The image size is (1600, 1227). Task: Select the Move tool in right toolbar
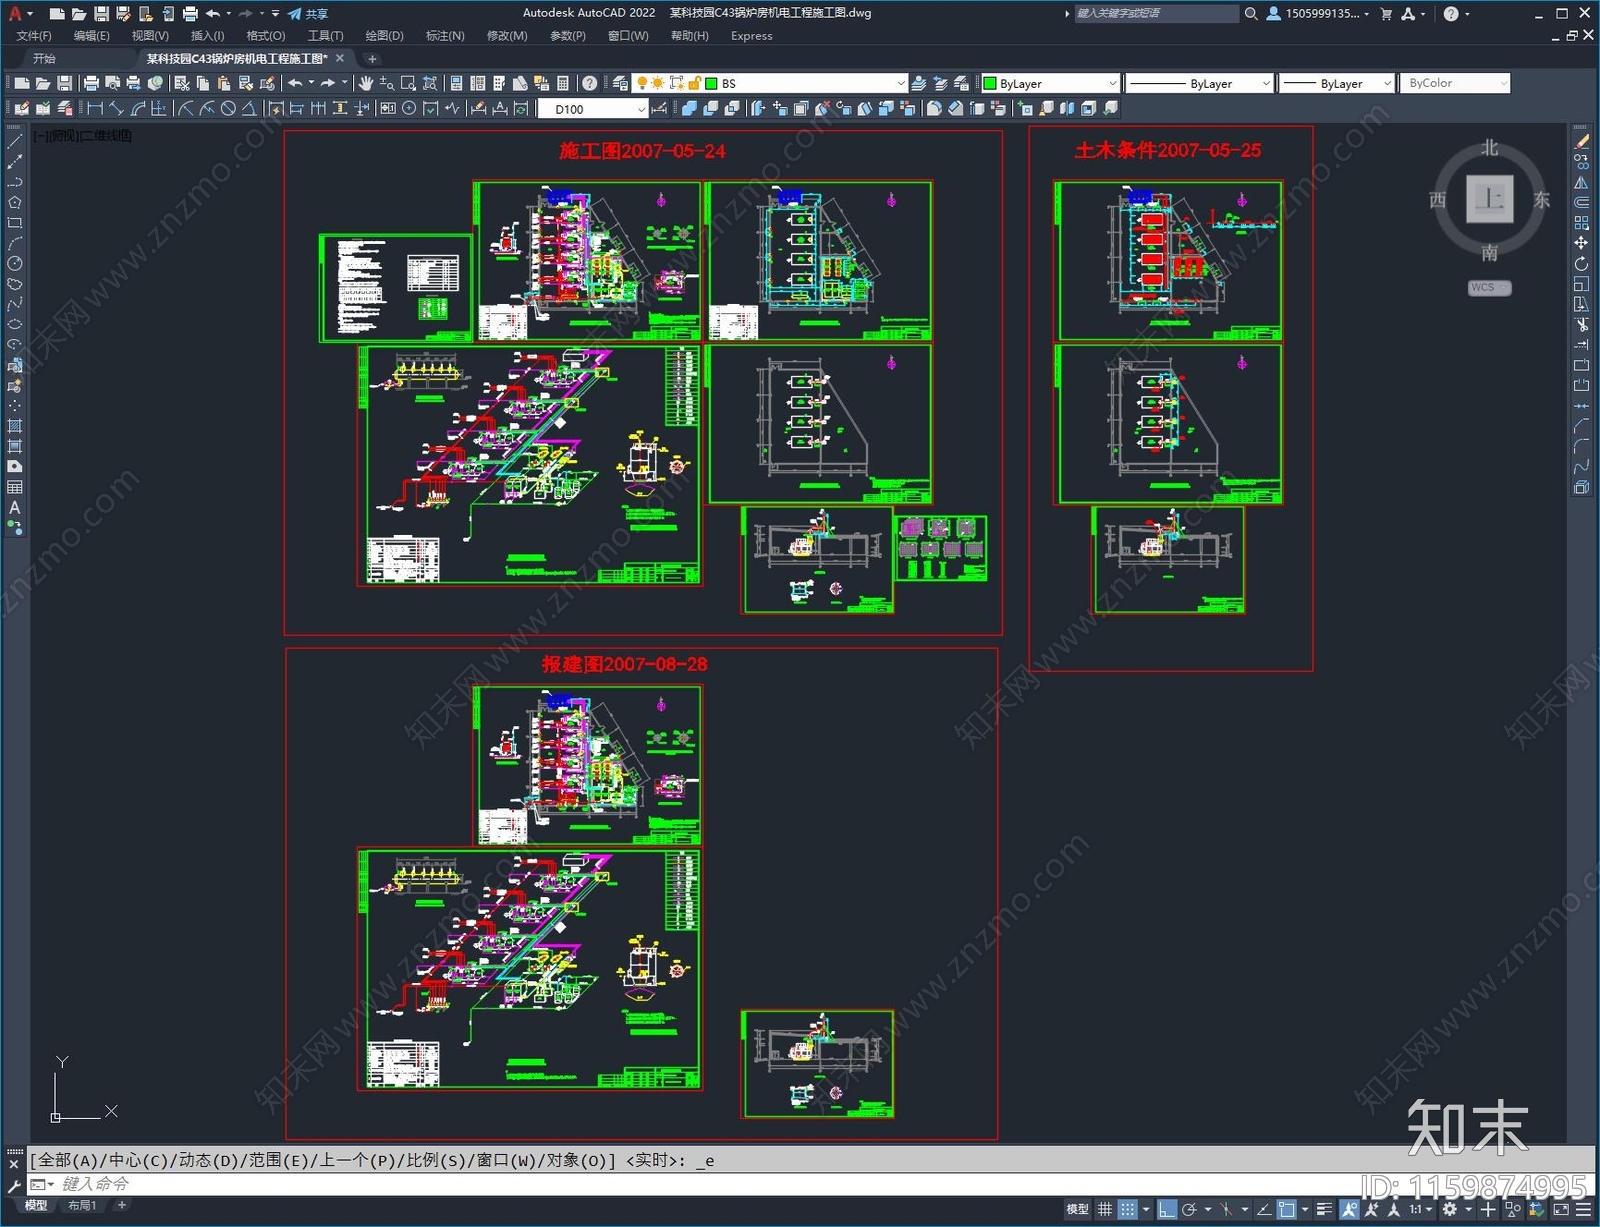tap(1581, 243)
